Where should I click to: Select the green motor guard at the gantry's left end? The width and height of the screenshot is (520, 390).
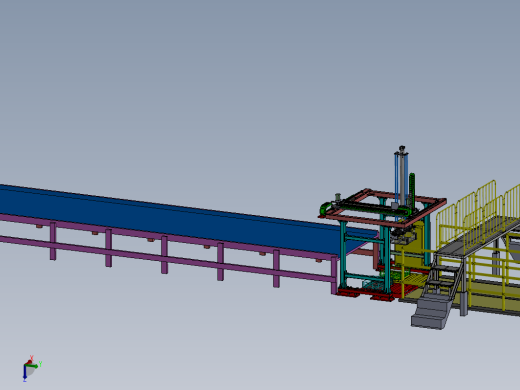pos(323,209)
